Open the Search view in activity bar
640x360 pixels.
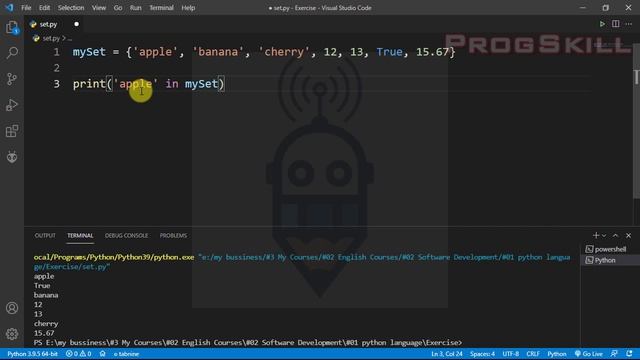tap(12, 53)
